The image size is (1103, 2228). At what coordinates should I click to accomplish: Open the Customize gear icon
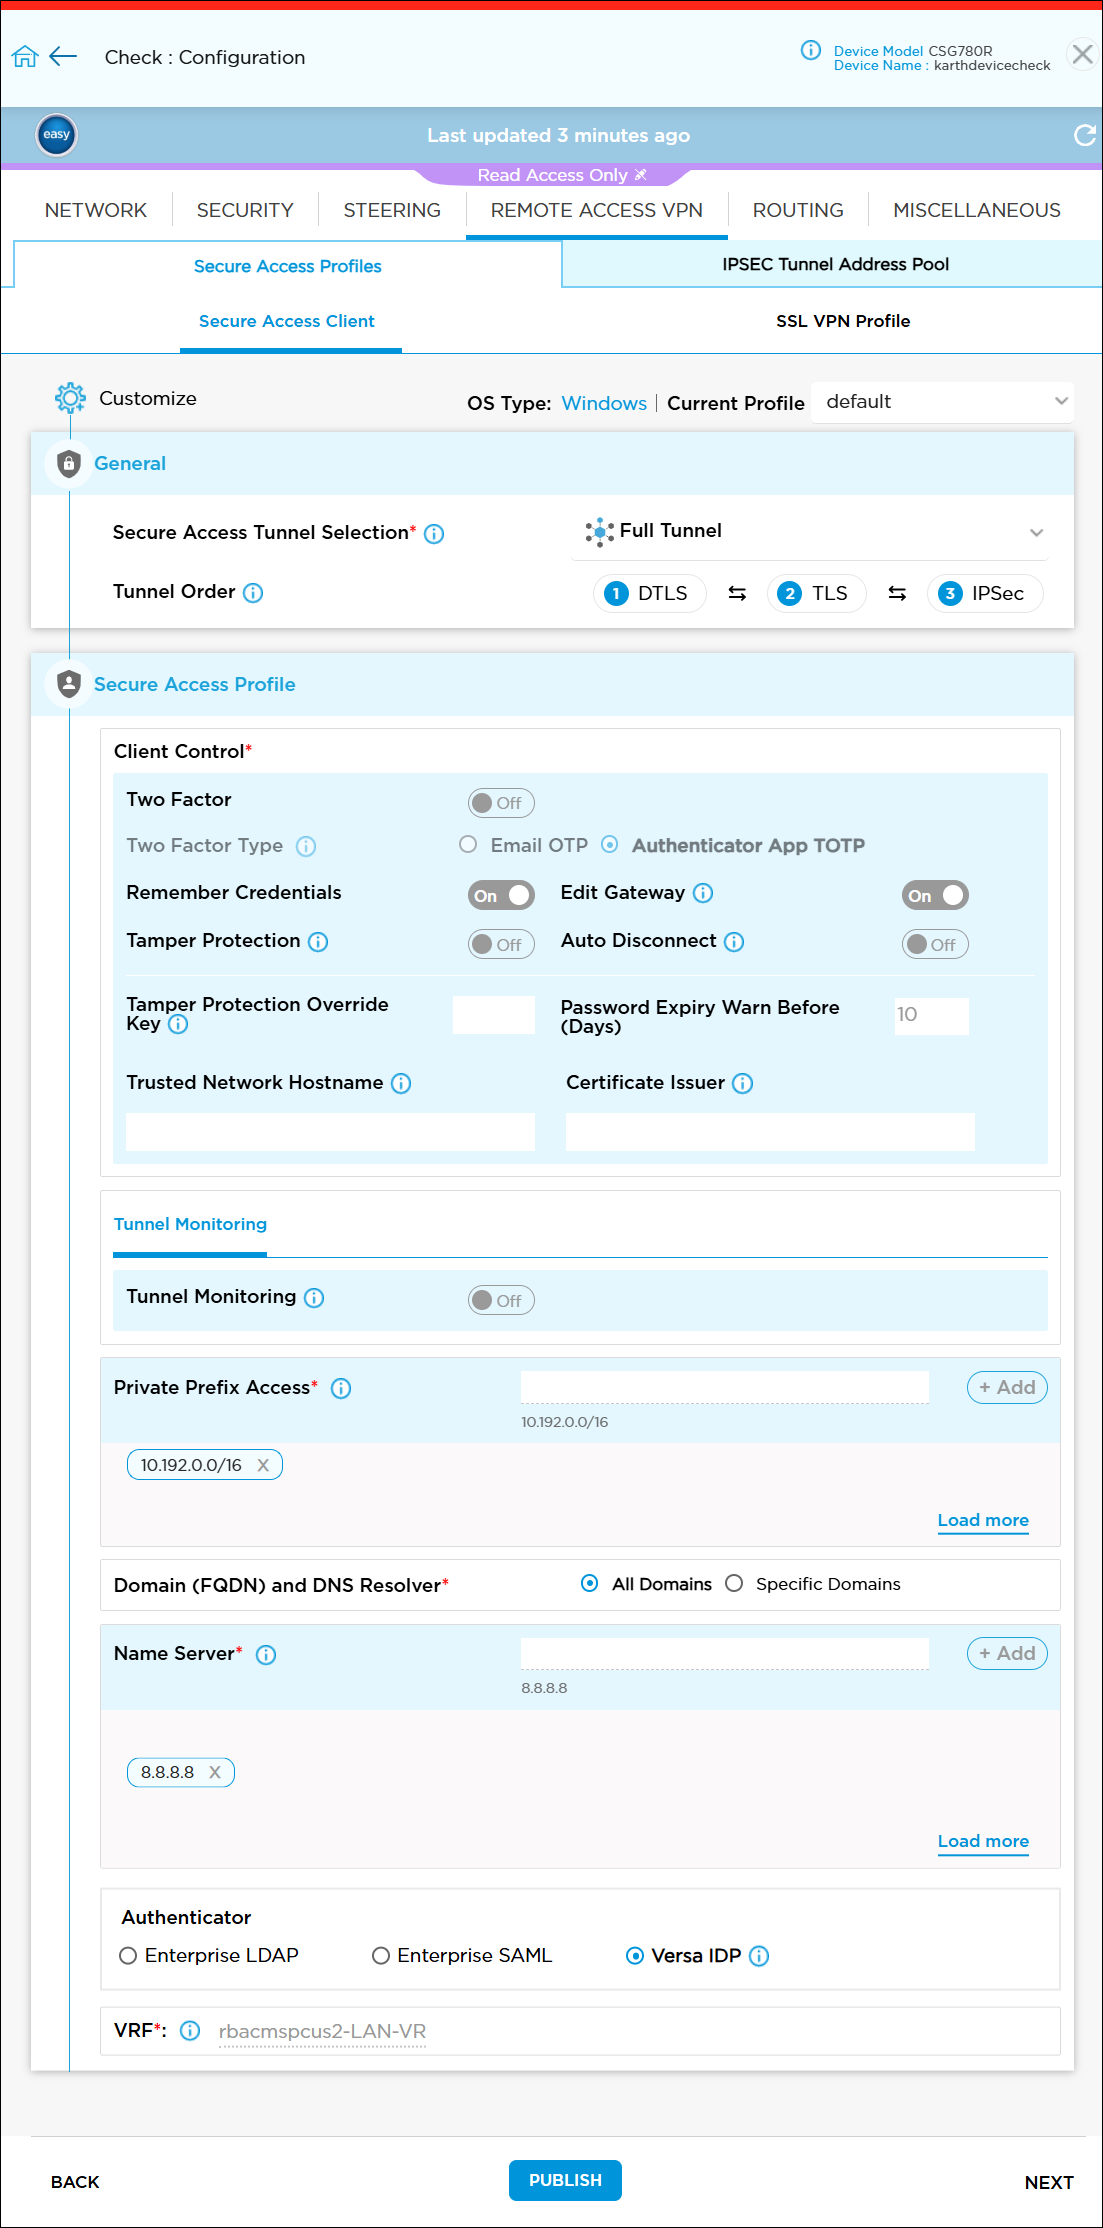point(70,398)
